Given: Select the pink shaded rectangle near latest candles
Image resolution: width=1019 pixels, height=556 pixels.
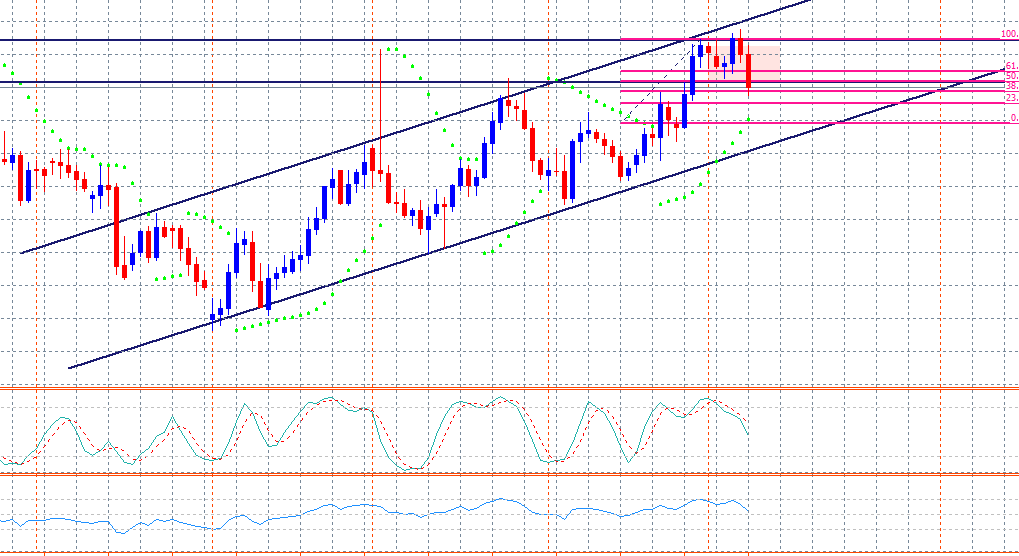Looking at the screenshot, I should 743,63.
